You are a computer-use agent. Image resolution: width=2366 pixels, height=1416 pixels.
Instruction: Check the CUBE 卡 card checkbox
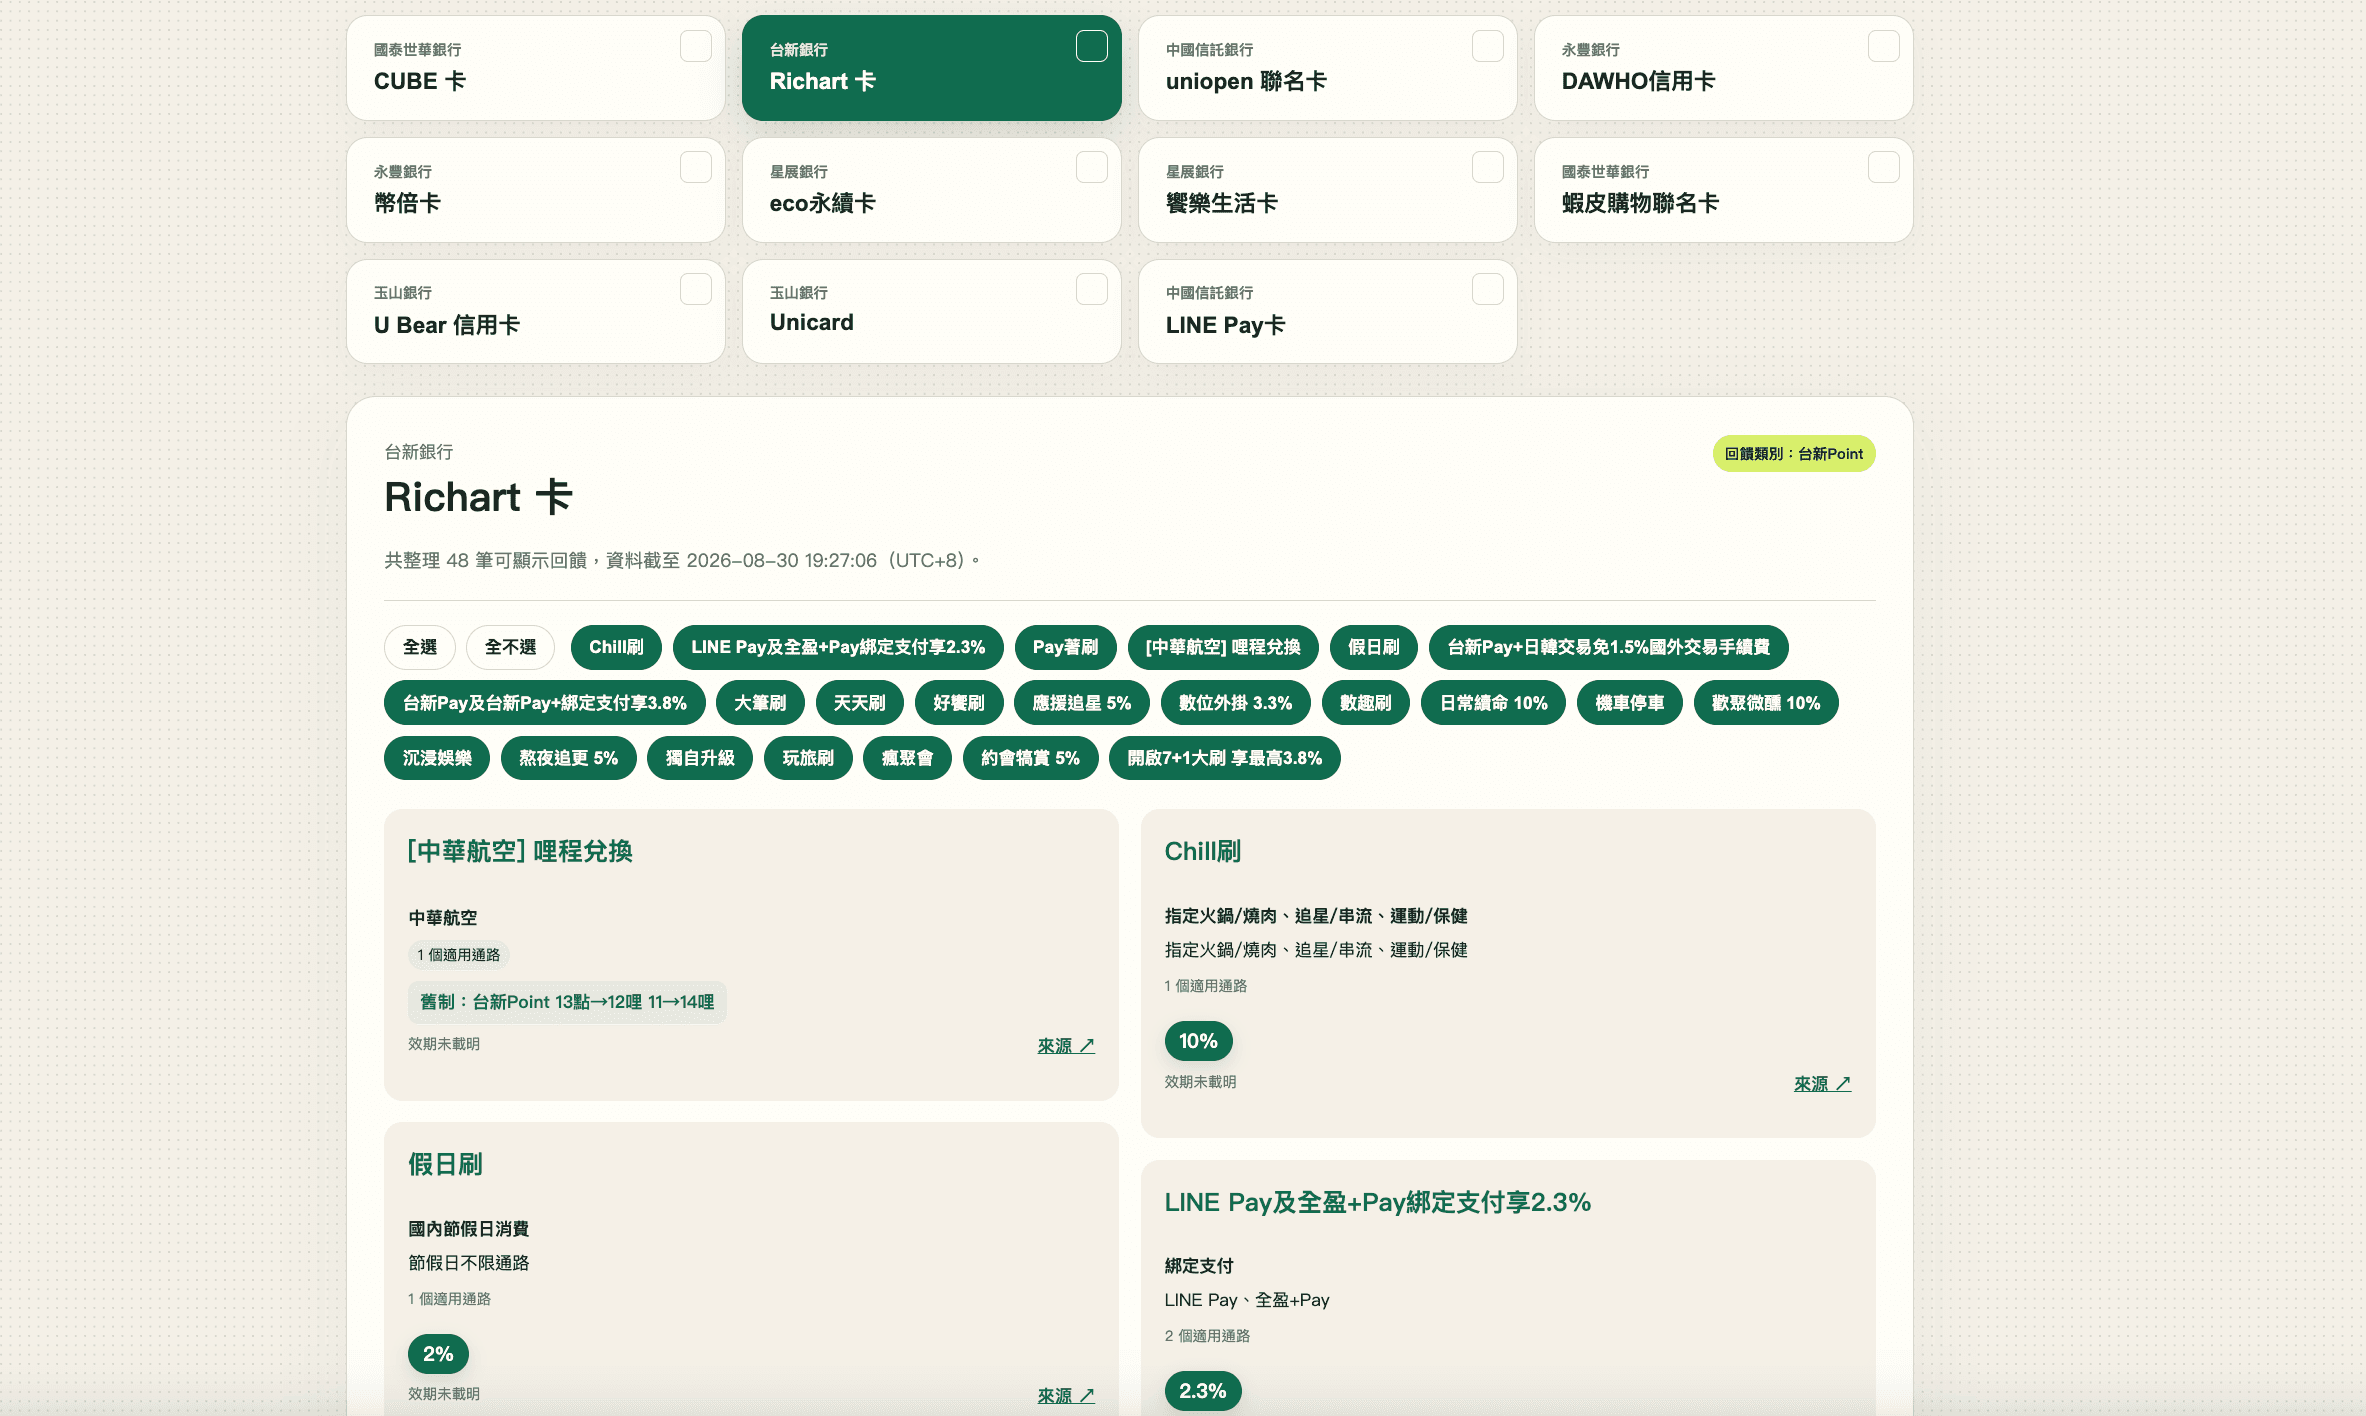[x=696, y=46]
